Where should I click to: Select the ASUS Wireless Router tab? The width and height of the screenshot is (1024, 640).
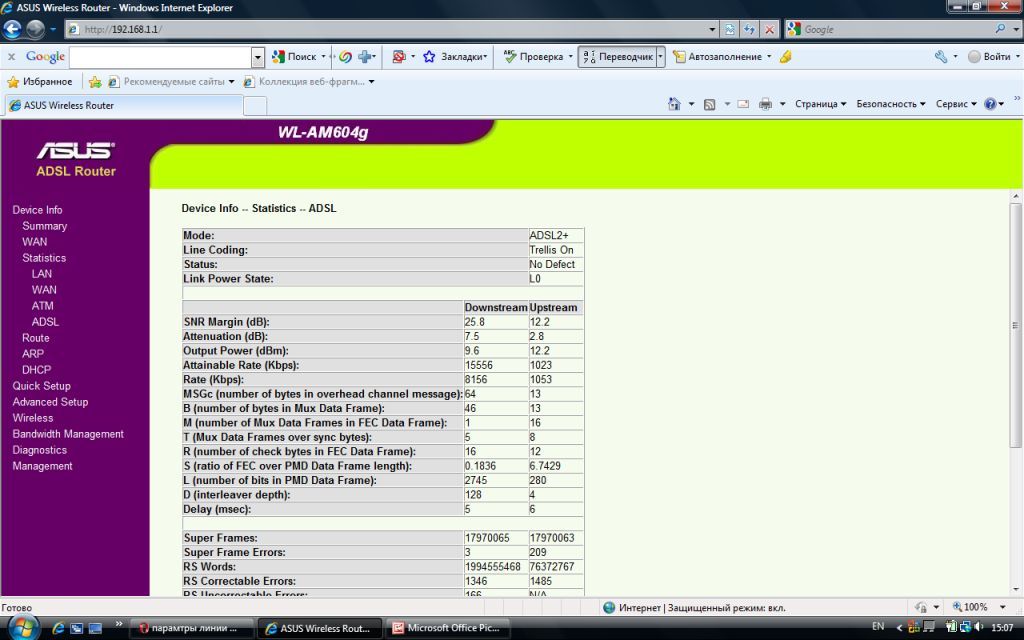click(123, 105)
